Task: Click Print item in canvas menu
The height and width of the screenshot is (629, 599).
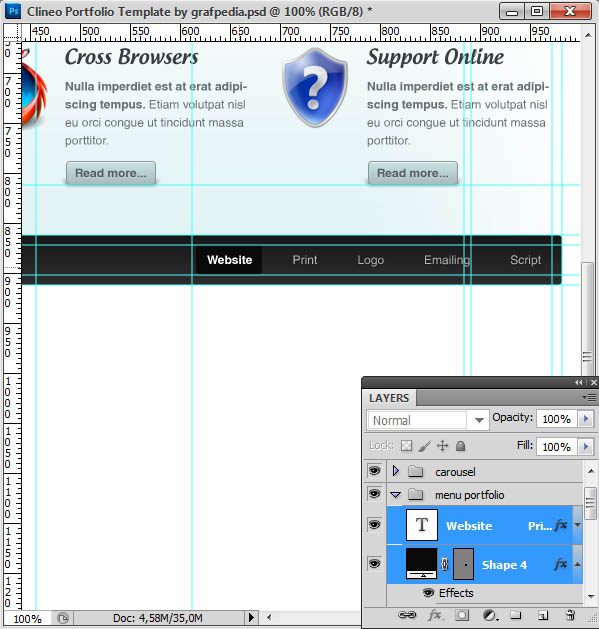Action: pyautogui.click(x=305, y=260)
